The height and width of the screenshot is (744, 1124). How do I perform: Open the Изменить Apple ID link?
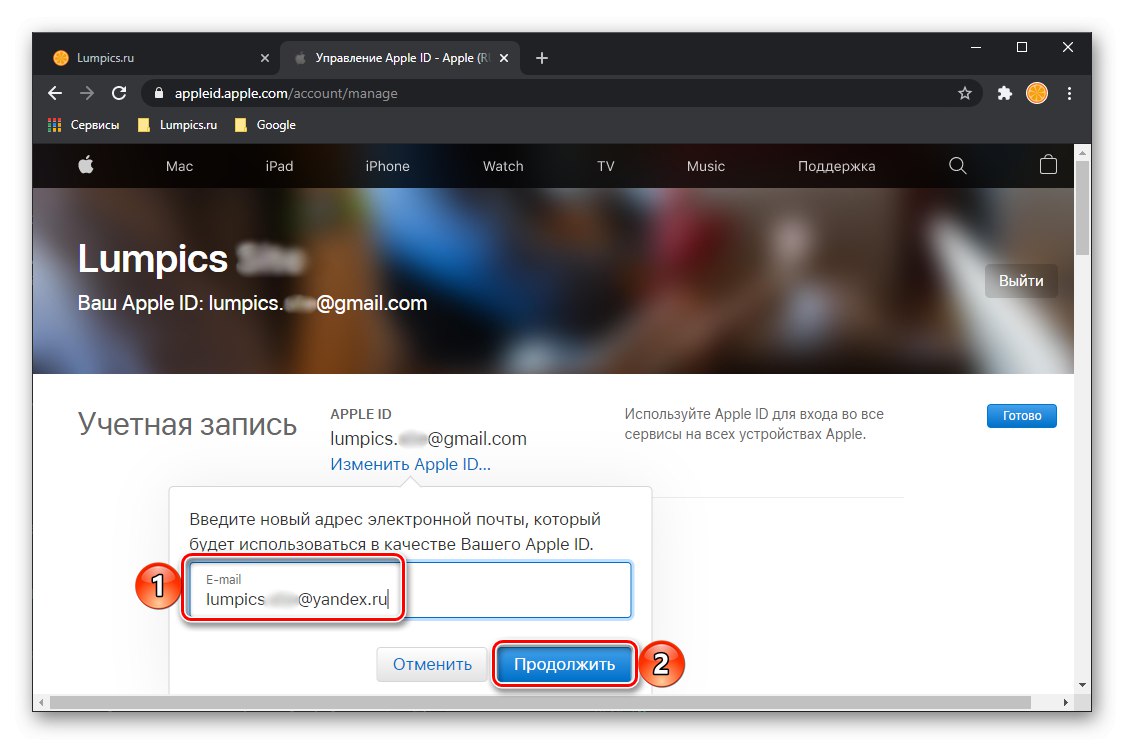pyautogui.click(x=411, y=463)
